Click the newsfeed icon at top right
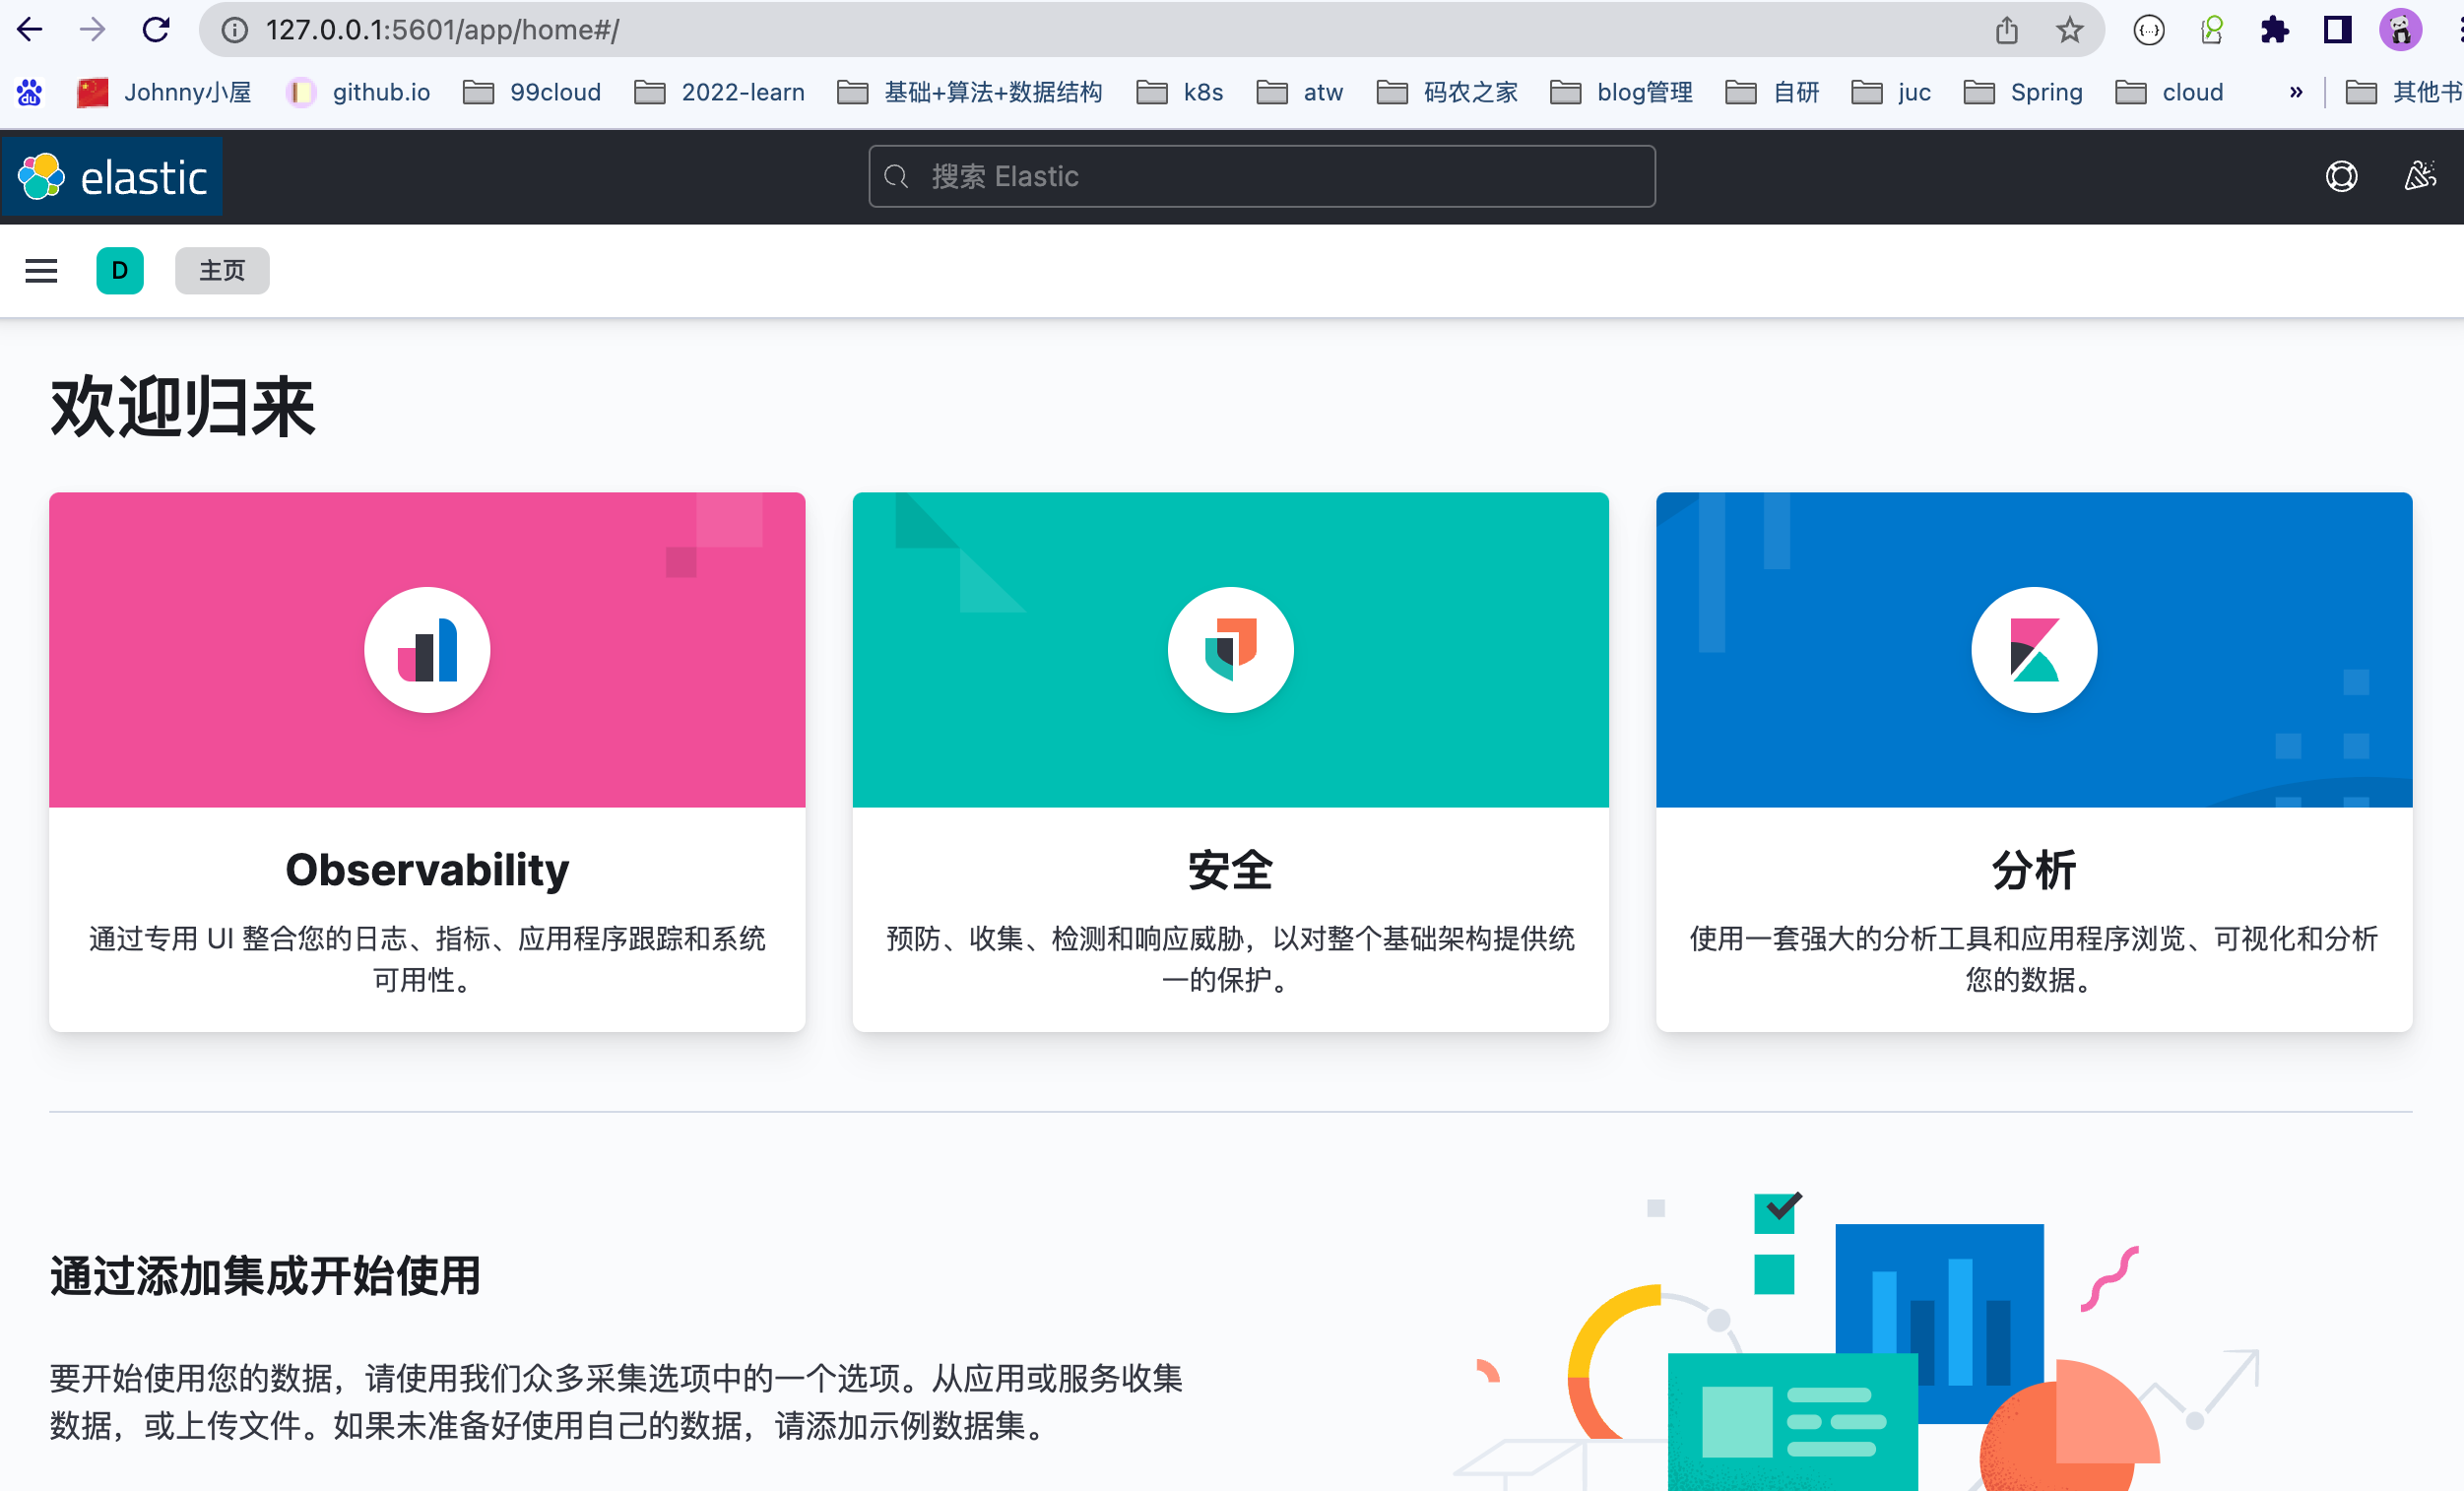 pyautogui.click(x=2420, y=176)
